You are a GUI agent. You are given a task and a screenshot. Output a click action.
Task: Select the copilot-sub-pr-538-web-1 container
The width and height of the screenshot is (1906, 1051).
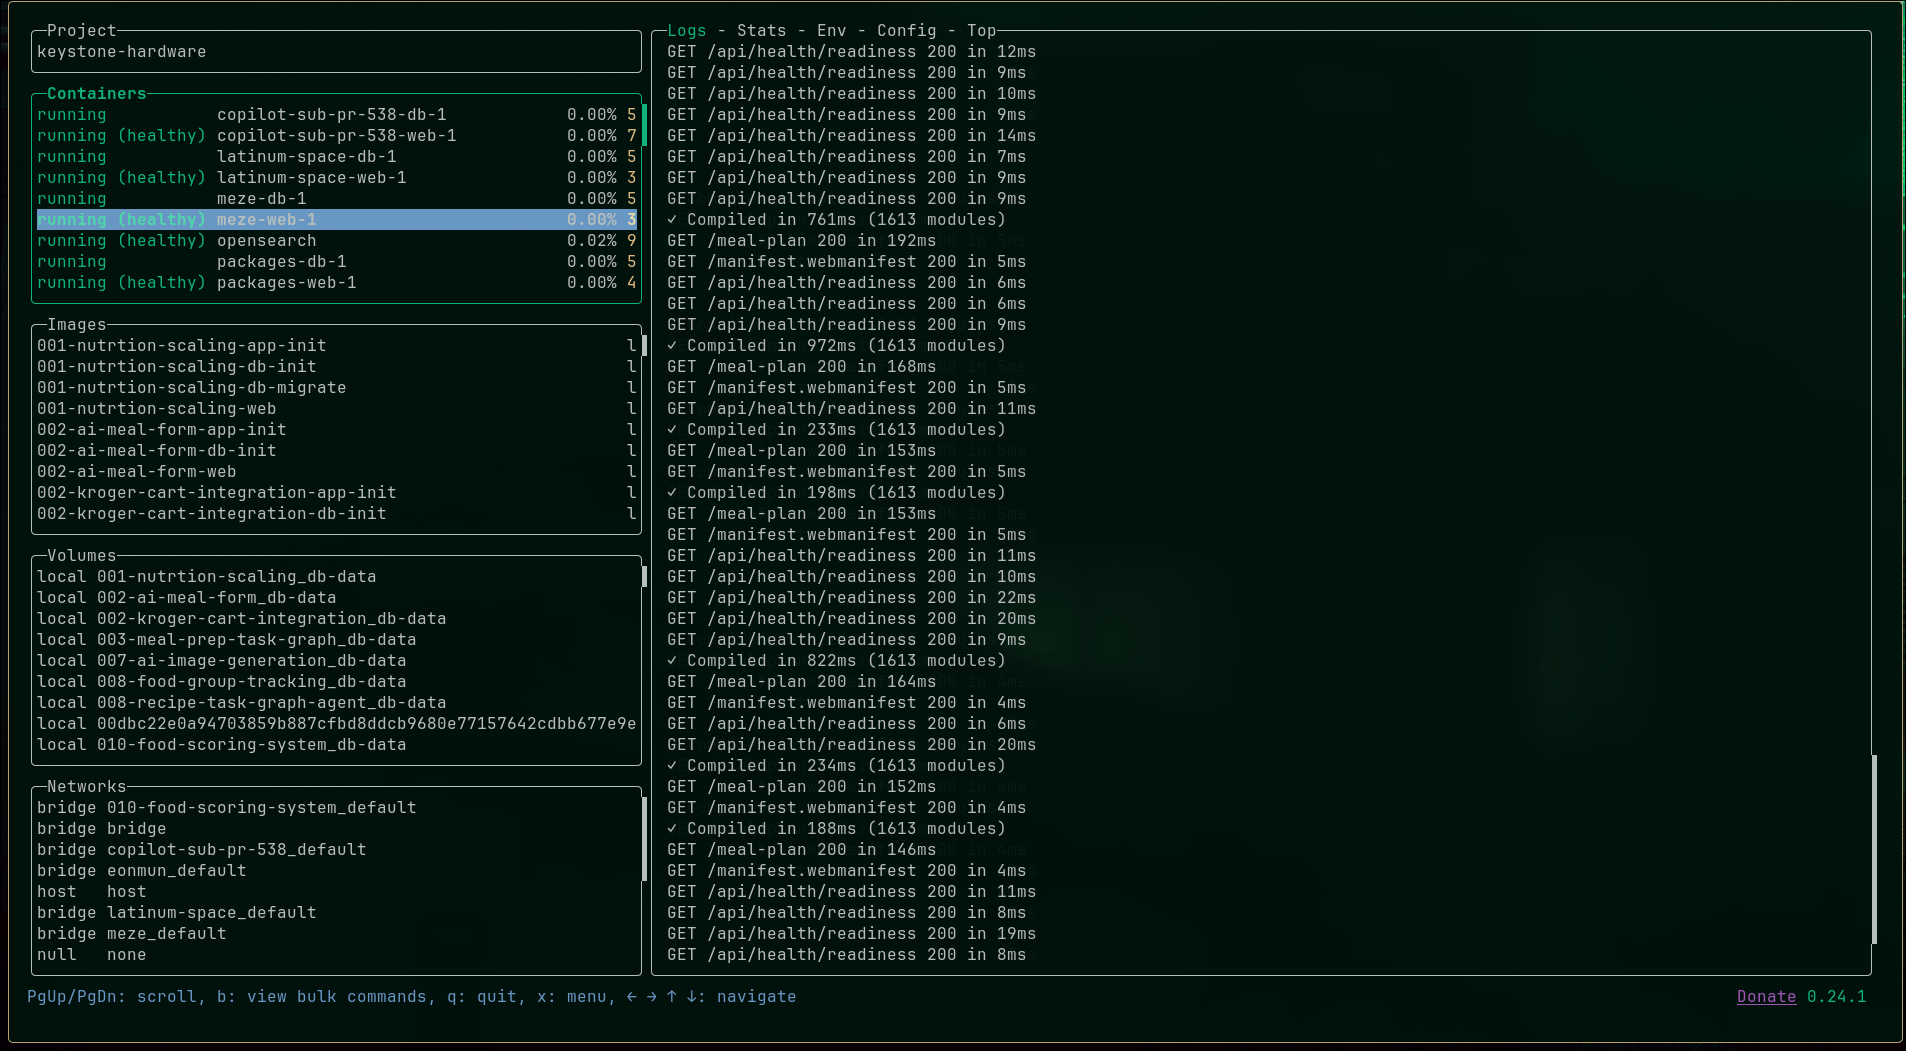tap(337, 135)
